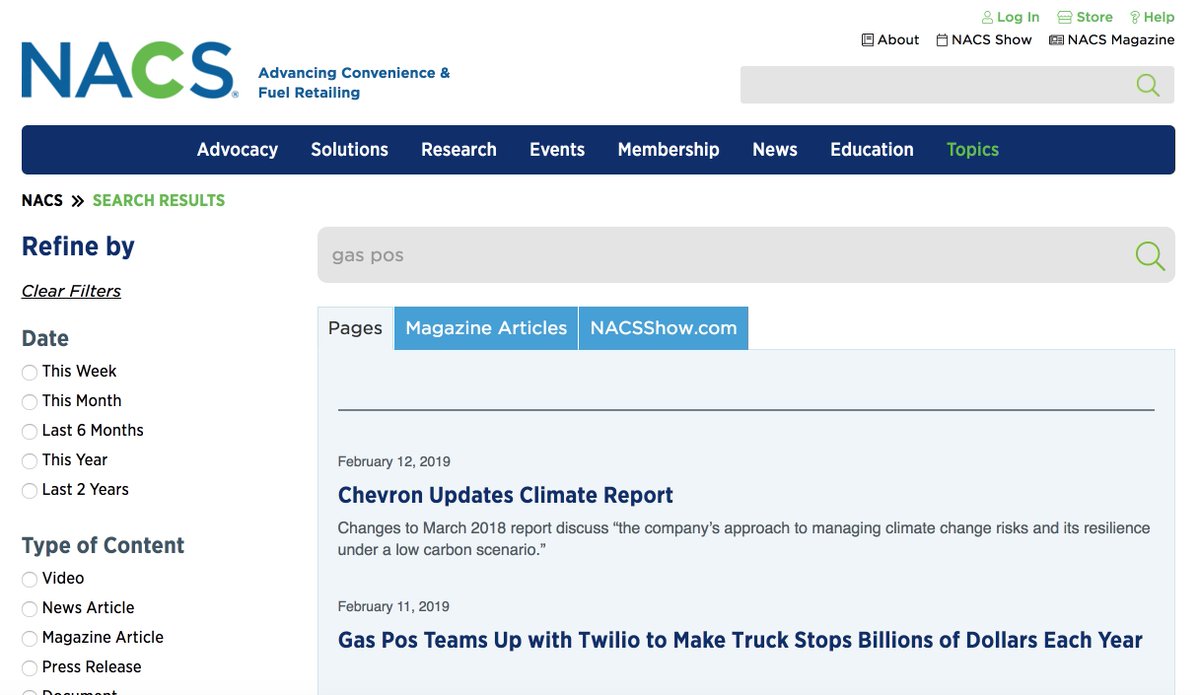Select the Last 6 Months filter
This screenshot has height=695, width=1200.
29,432
